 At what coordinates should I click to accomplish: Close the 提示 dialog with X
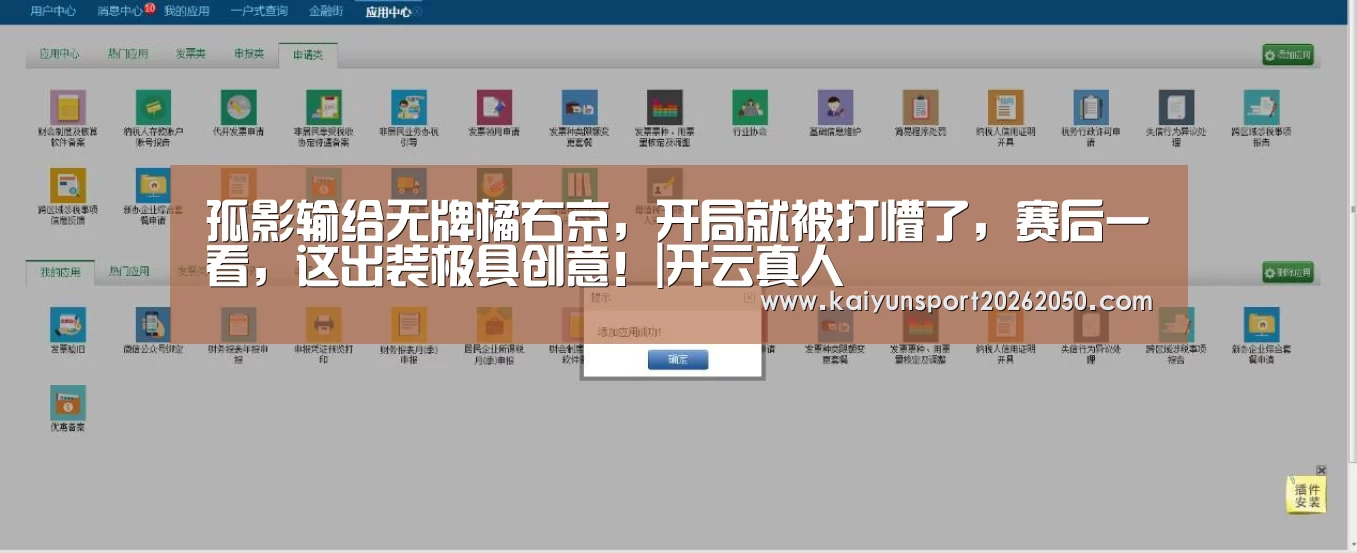(x=748, y=297)
